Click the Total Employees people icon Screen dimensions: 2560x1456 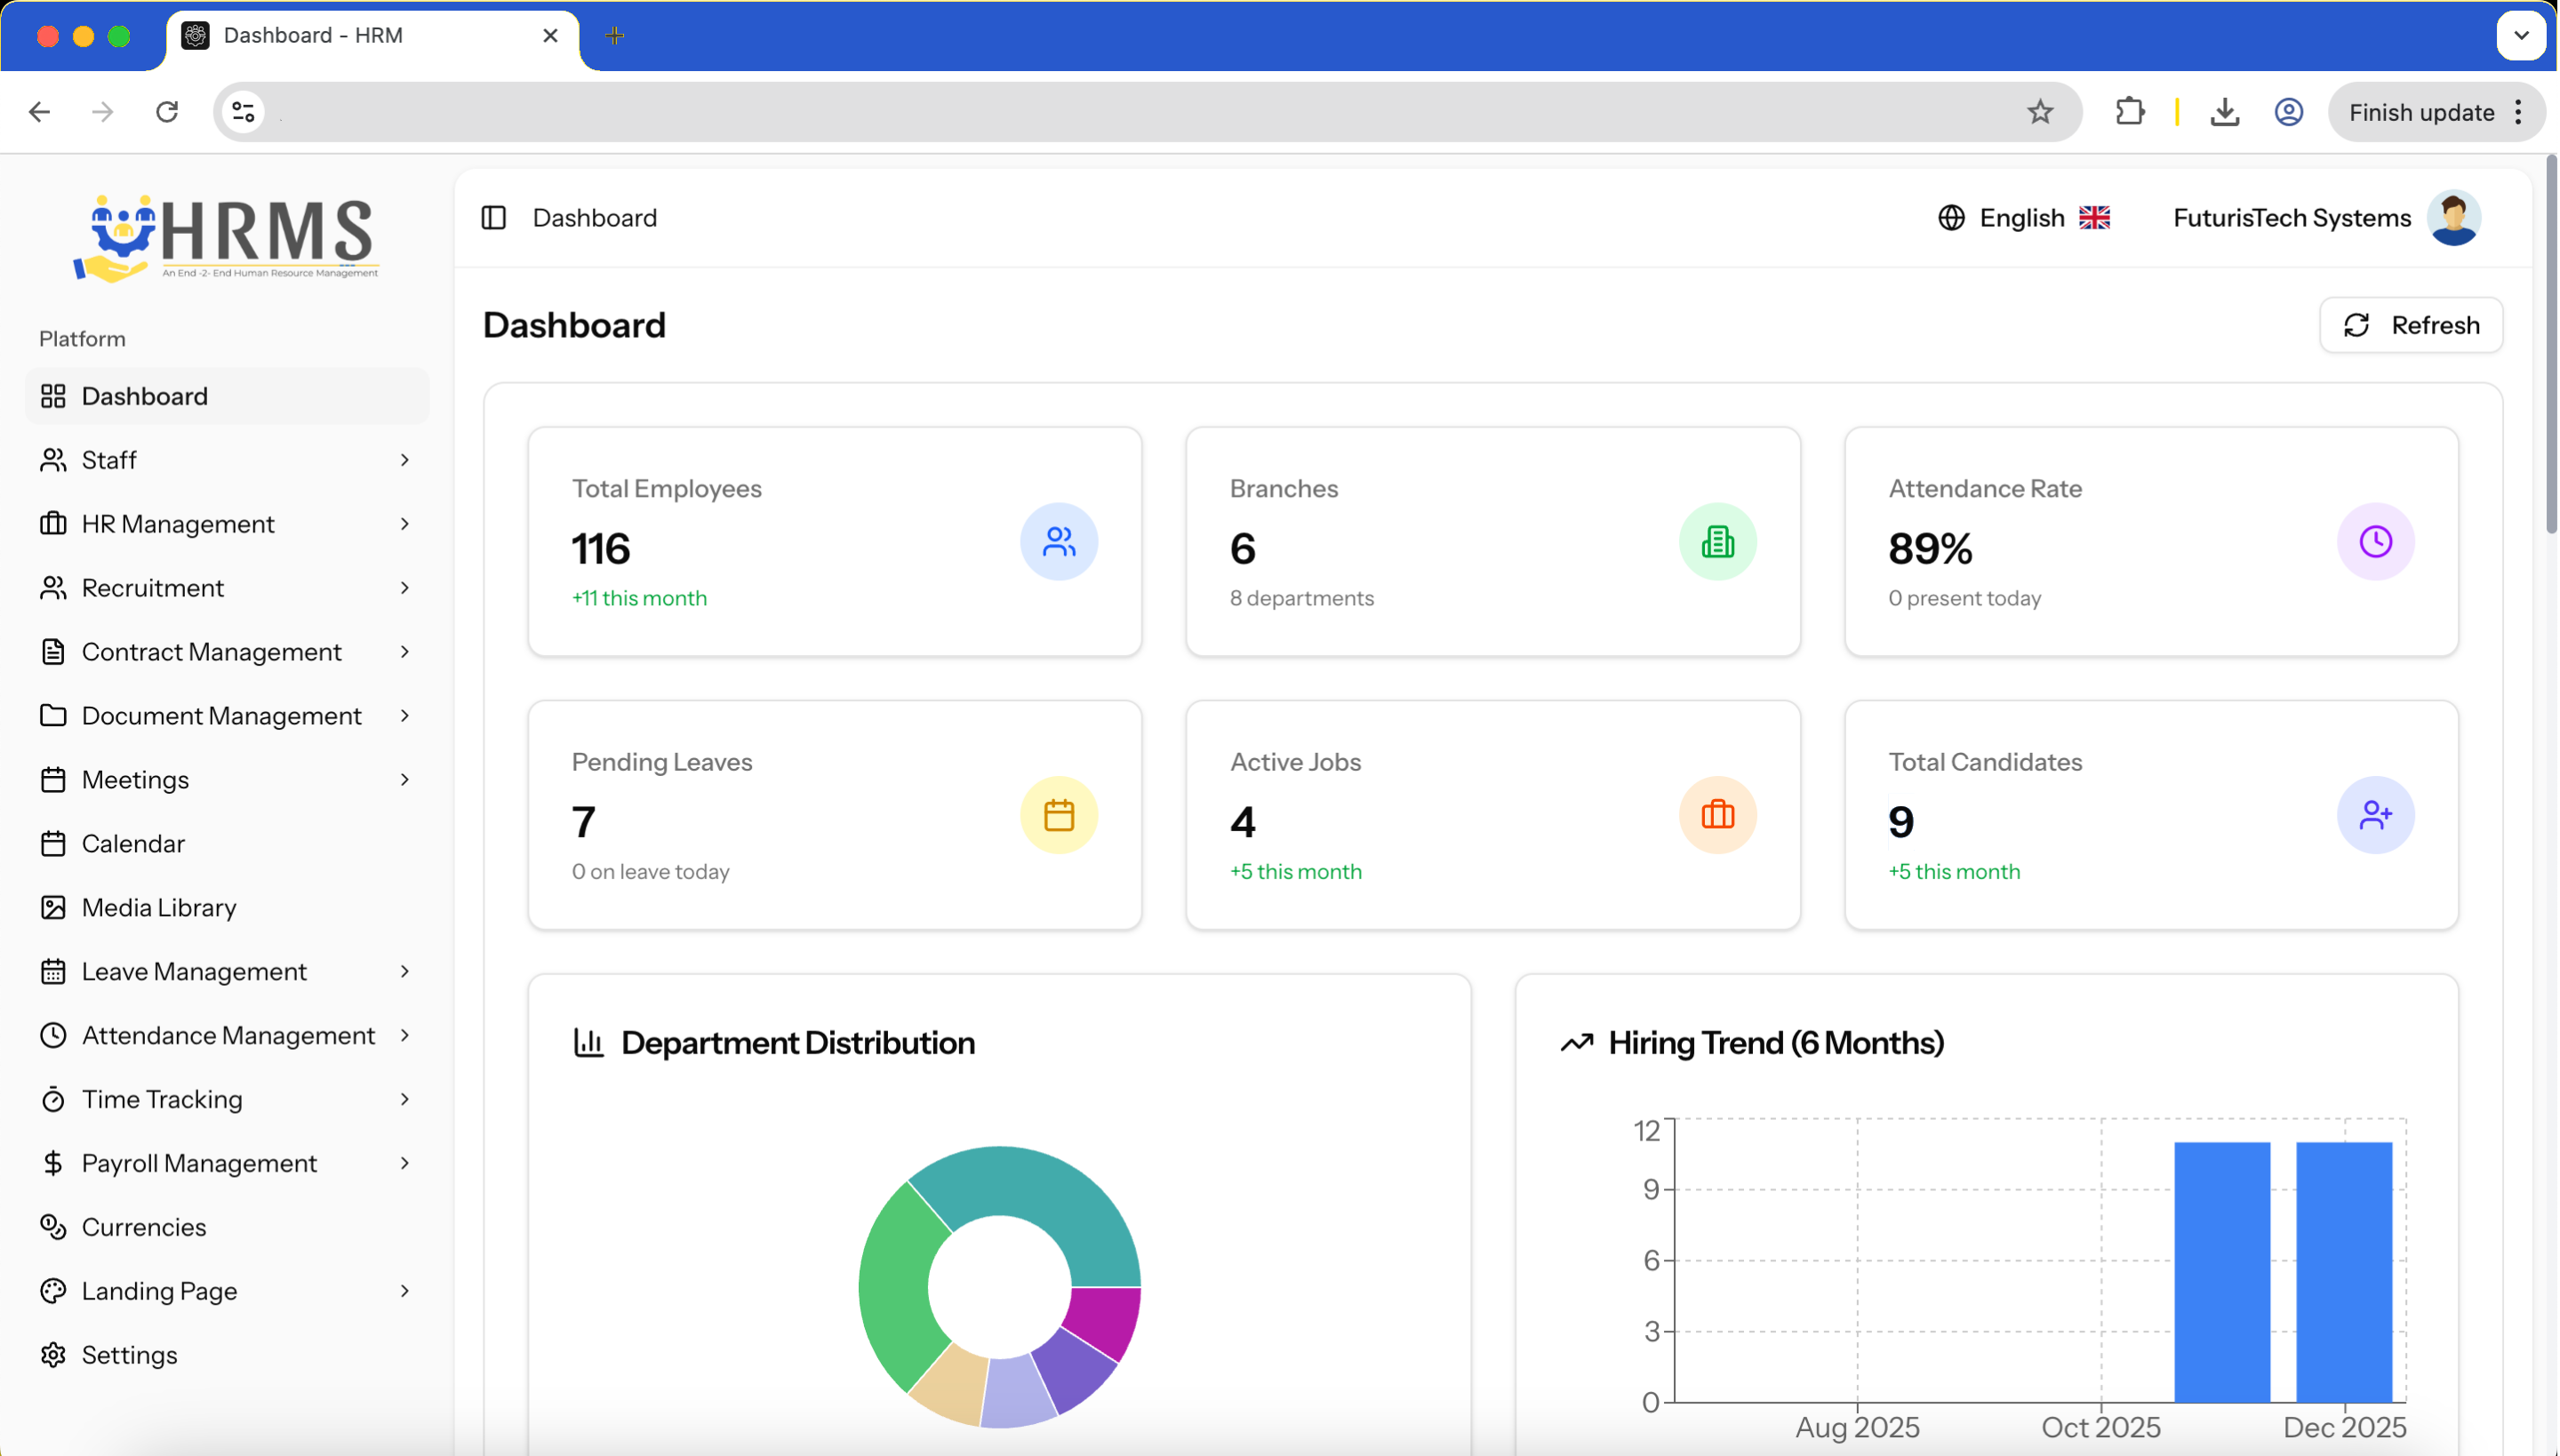point(1059,542)
